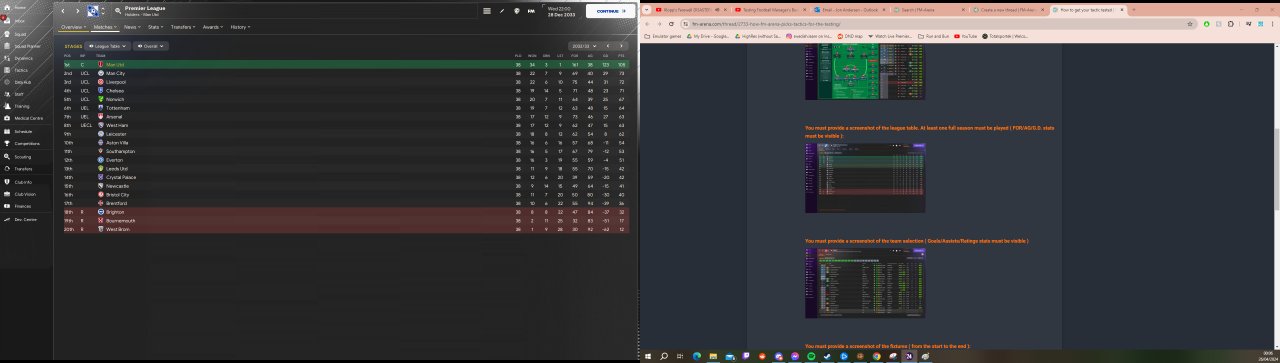
Task: Open the Transfers tab dropdown
Action: click(x=184, y=27)
